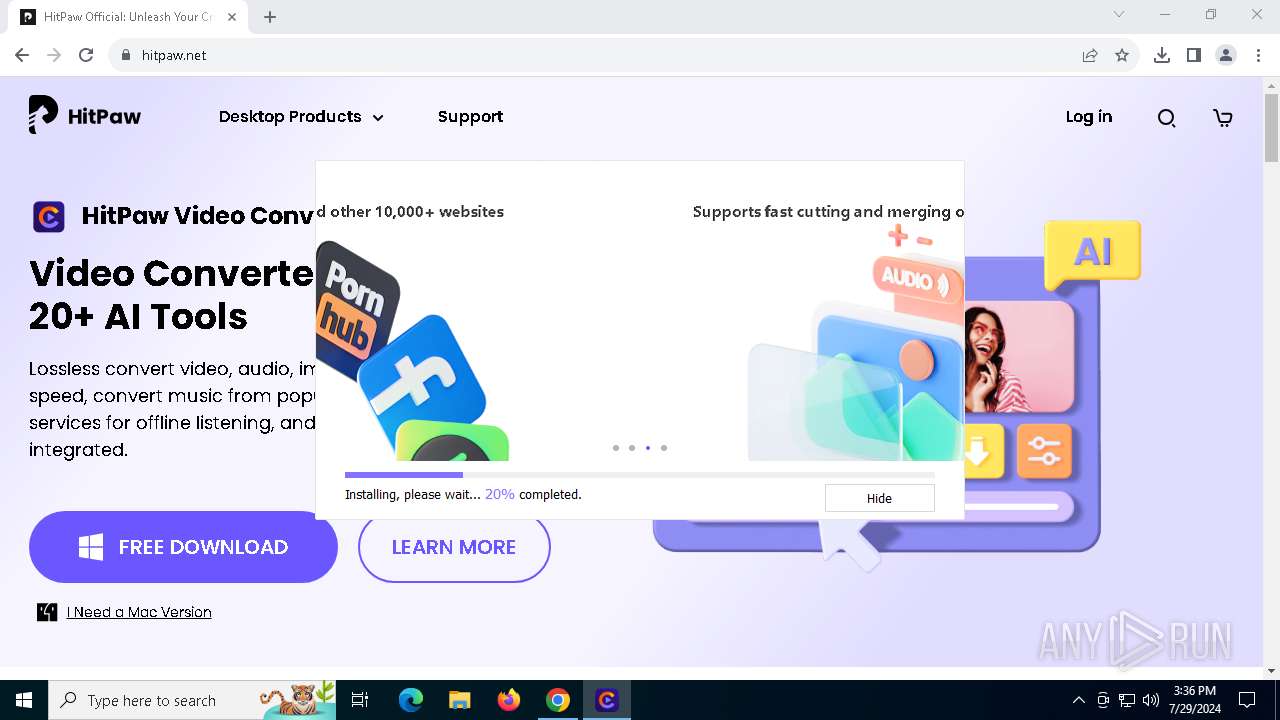Open the Chrome profile avatar icon
Viewport: 1280px width, 720px height.
[1226, 55]
